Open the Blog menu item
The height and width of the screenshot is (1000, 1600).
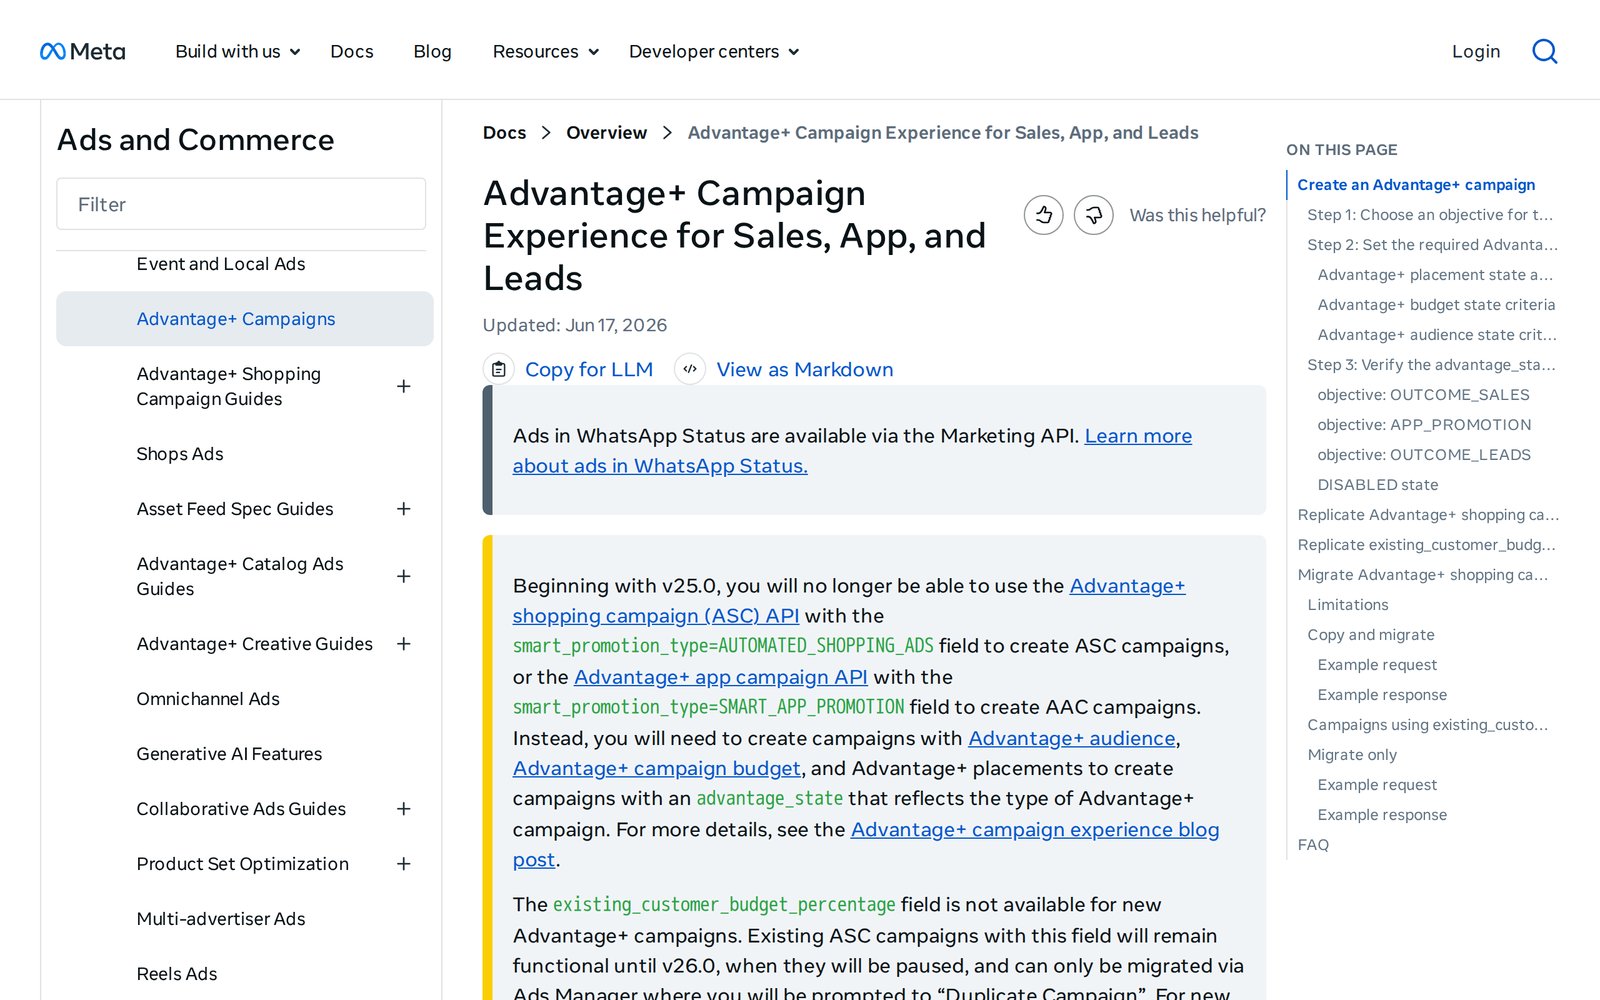click(433, 51)
